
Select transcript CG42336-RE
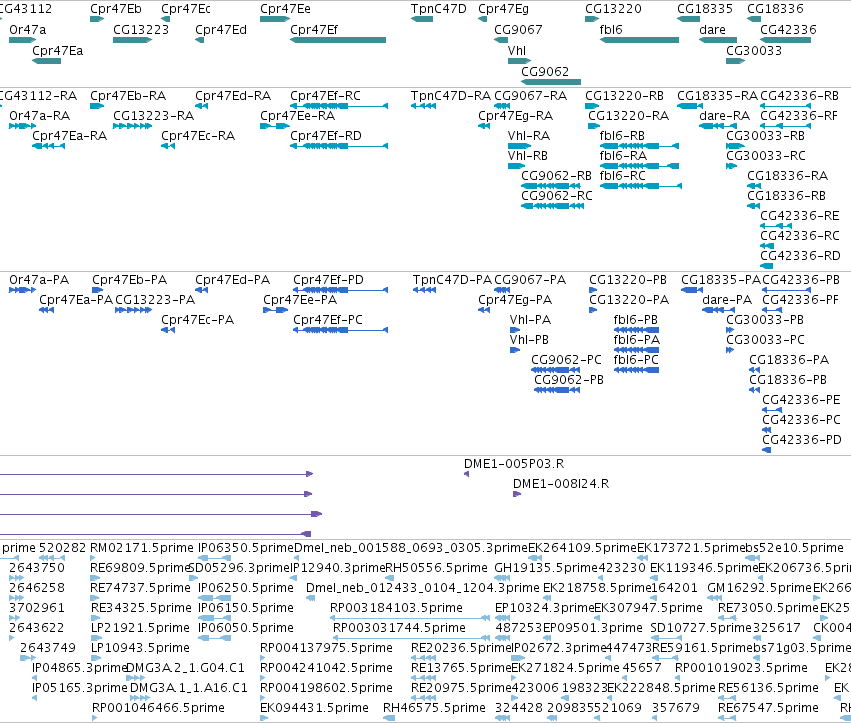[x=776, y=226]
